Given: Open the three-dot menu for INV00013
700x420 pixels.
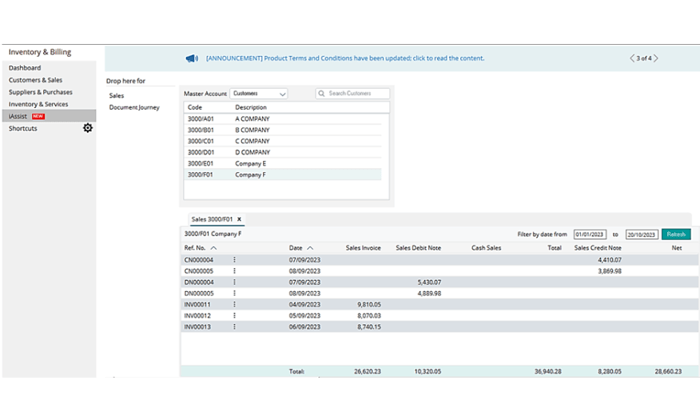Looking at the screenshot, I should coord(234,326).
